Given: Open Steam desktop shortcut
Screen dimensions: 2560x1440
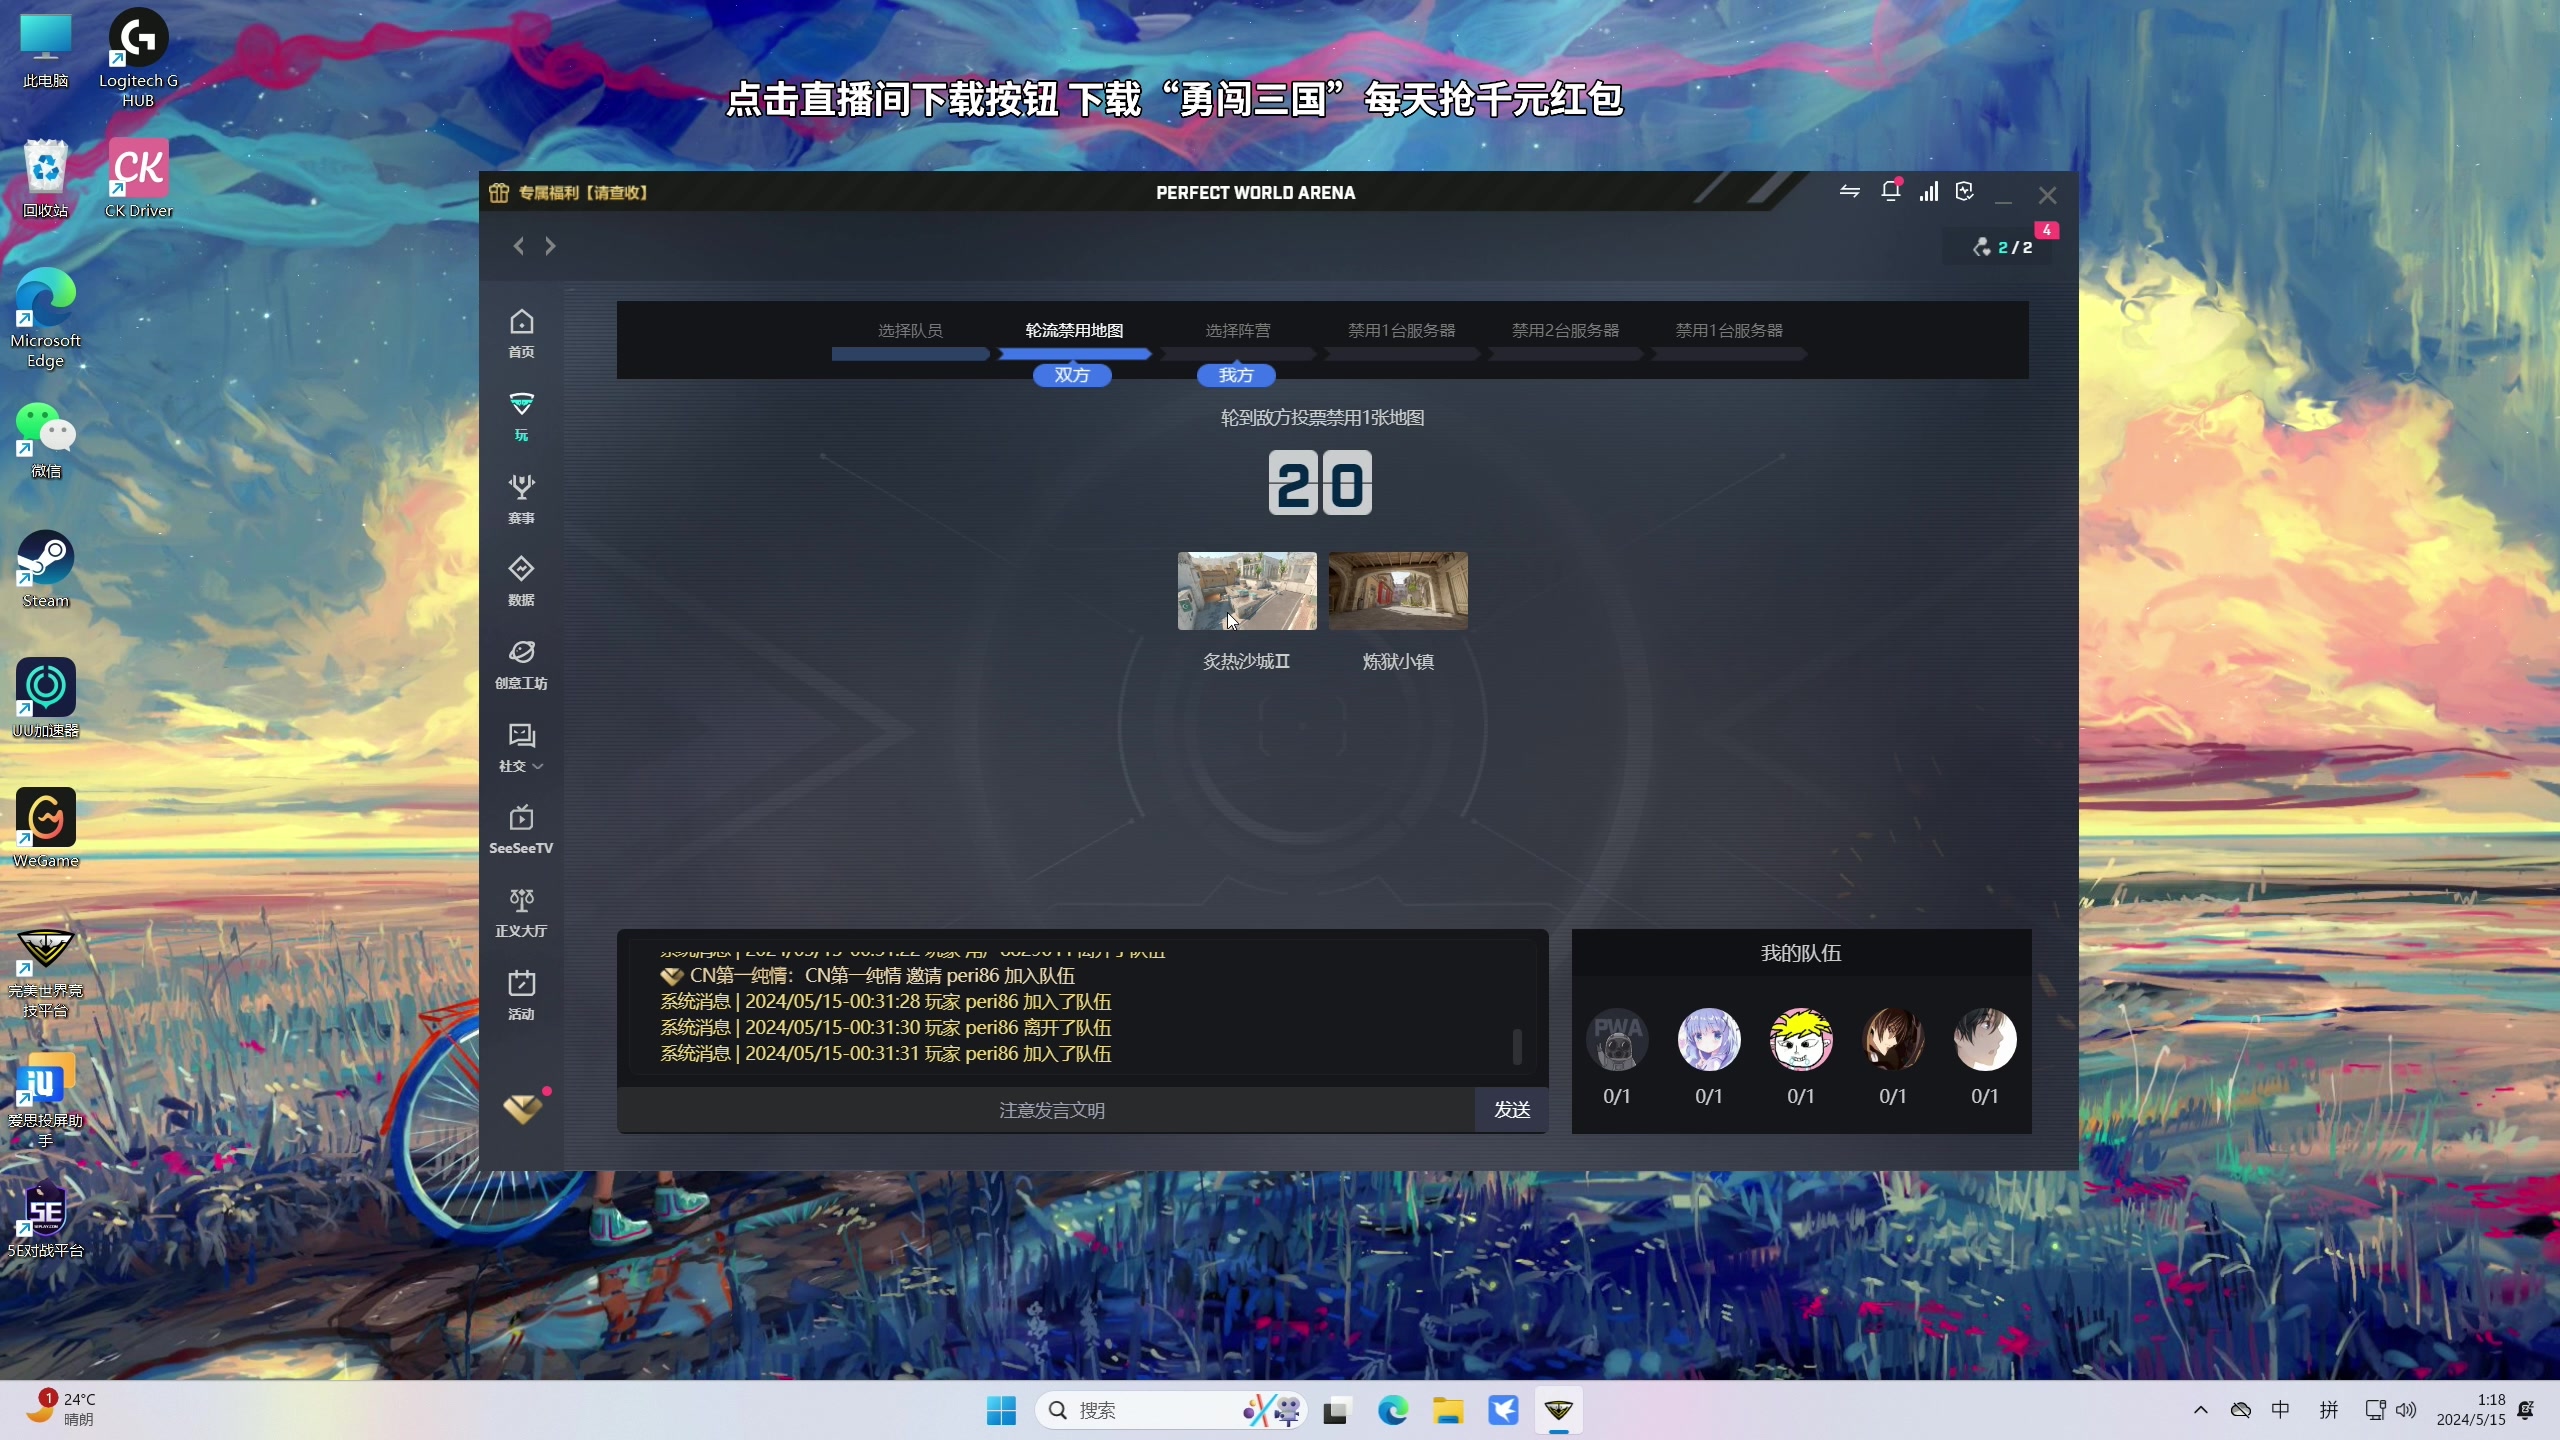Looking at the screenshot, I should (x=45, y=570).
